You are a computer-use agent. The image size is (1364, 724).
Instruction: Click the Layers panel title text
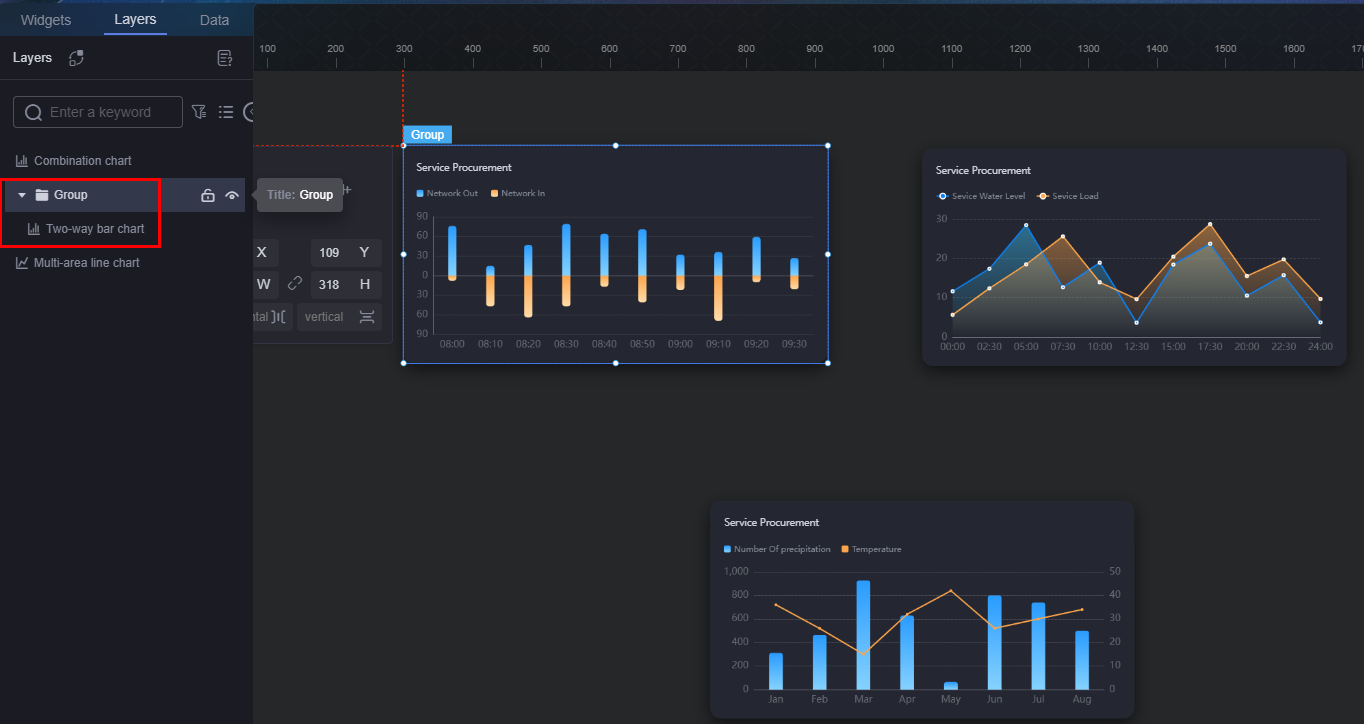click(x=32, y=58)
